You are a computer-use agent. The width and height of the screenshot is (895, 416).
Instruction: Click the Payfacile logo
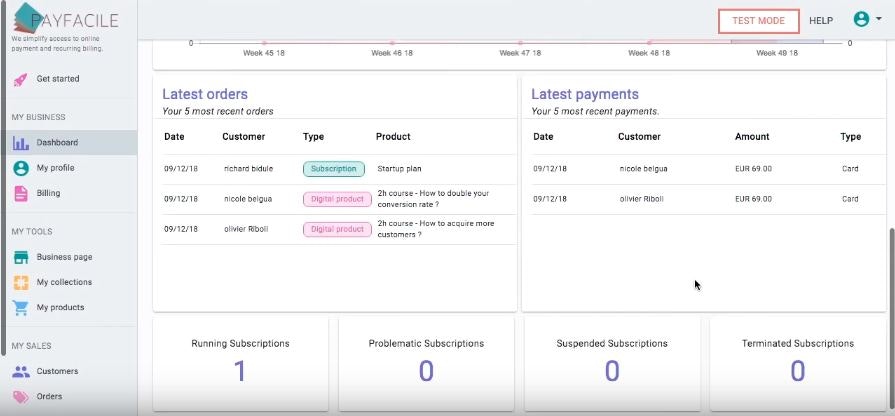coord(65,19)
